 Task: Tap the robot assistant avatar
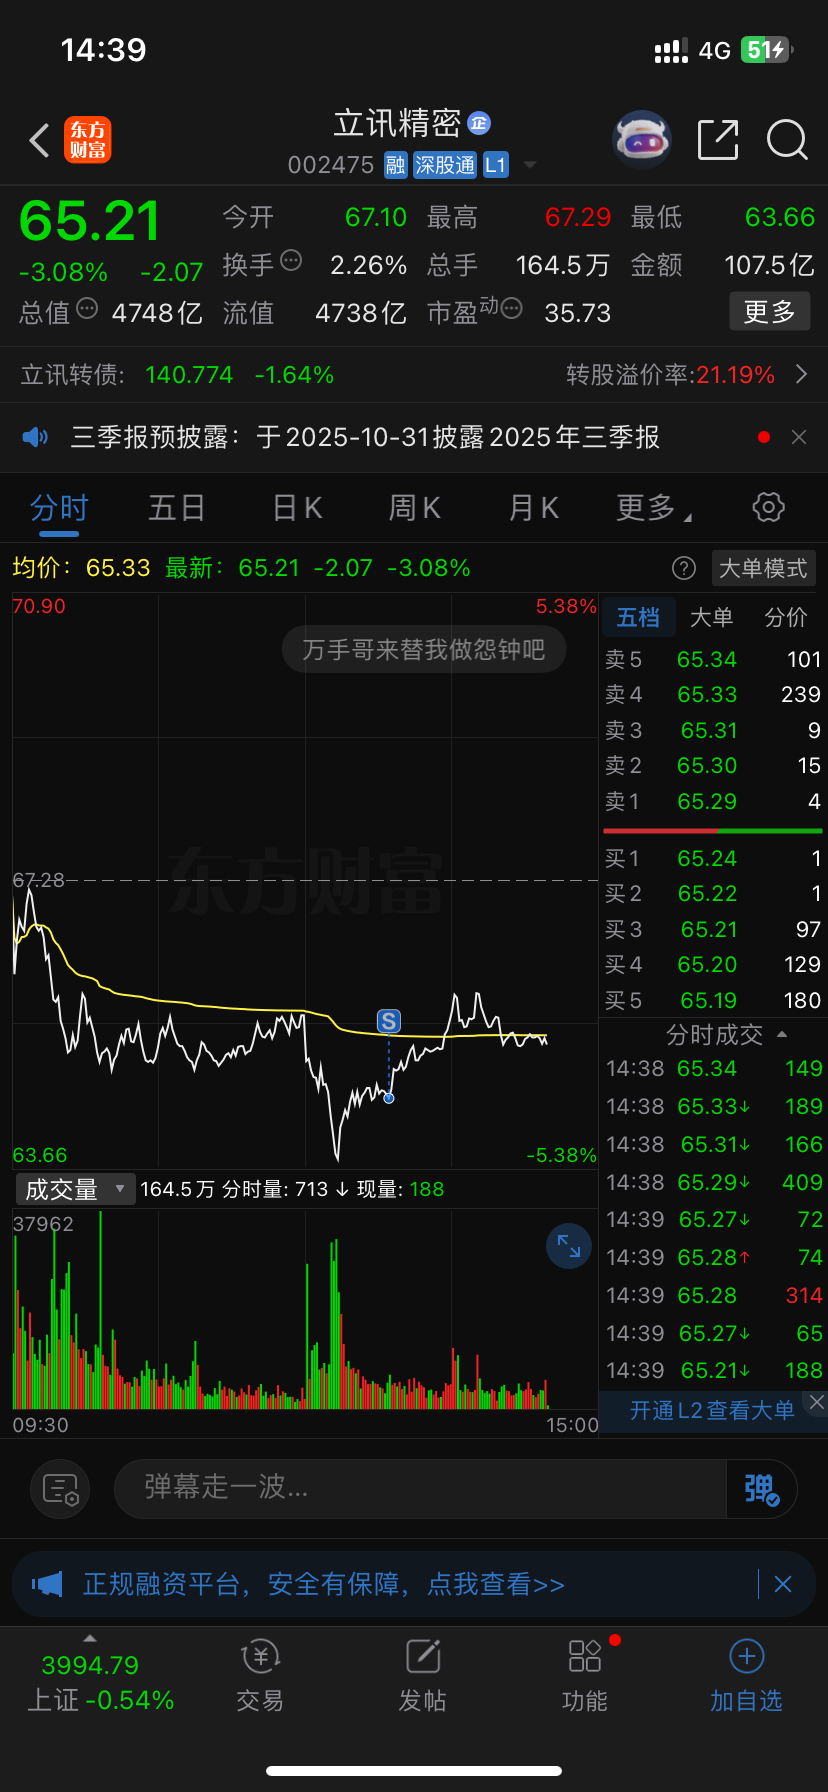(x=642, y=140)
